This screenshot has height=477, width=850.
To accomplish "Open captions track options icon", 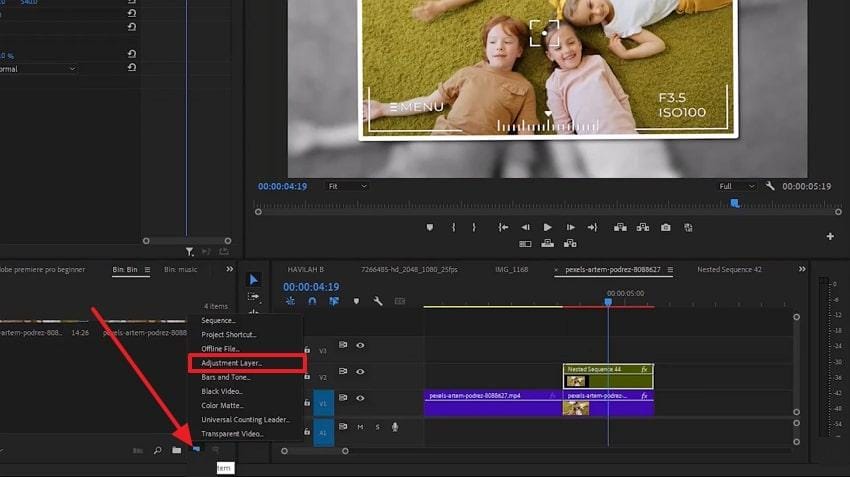I will (x=400, y=301).
